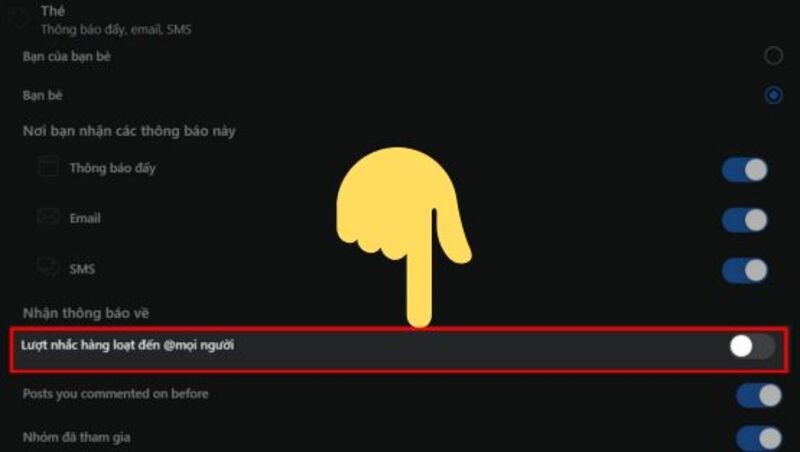The width and height of the screenshot is (800, 452).
Task: Click the Bạn của bạn bè label
Action: click(x=67, y=56)
